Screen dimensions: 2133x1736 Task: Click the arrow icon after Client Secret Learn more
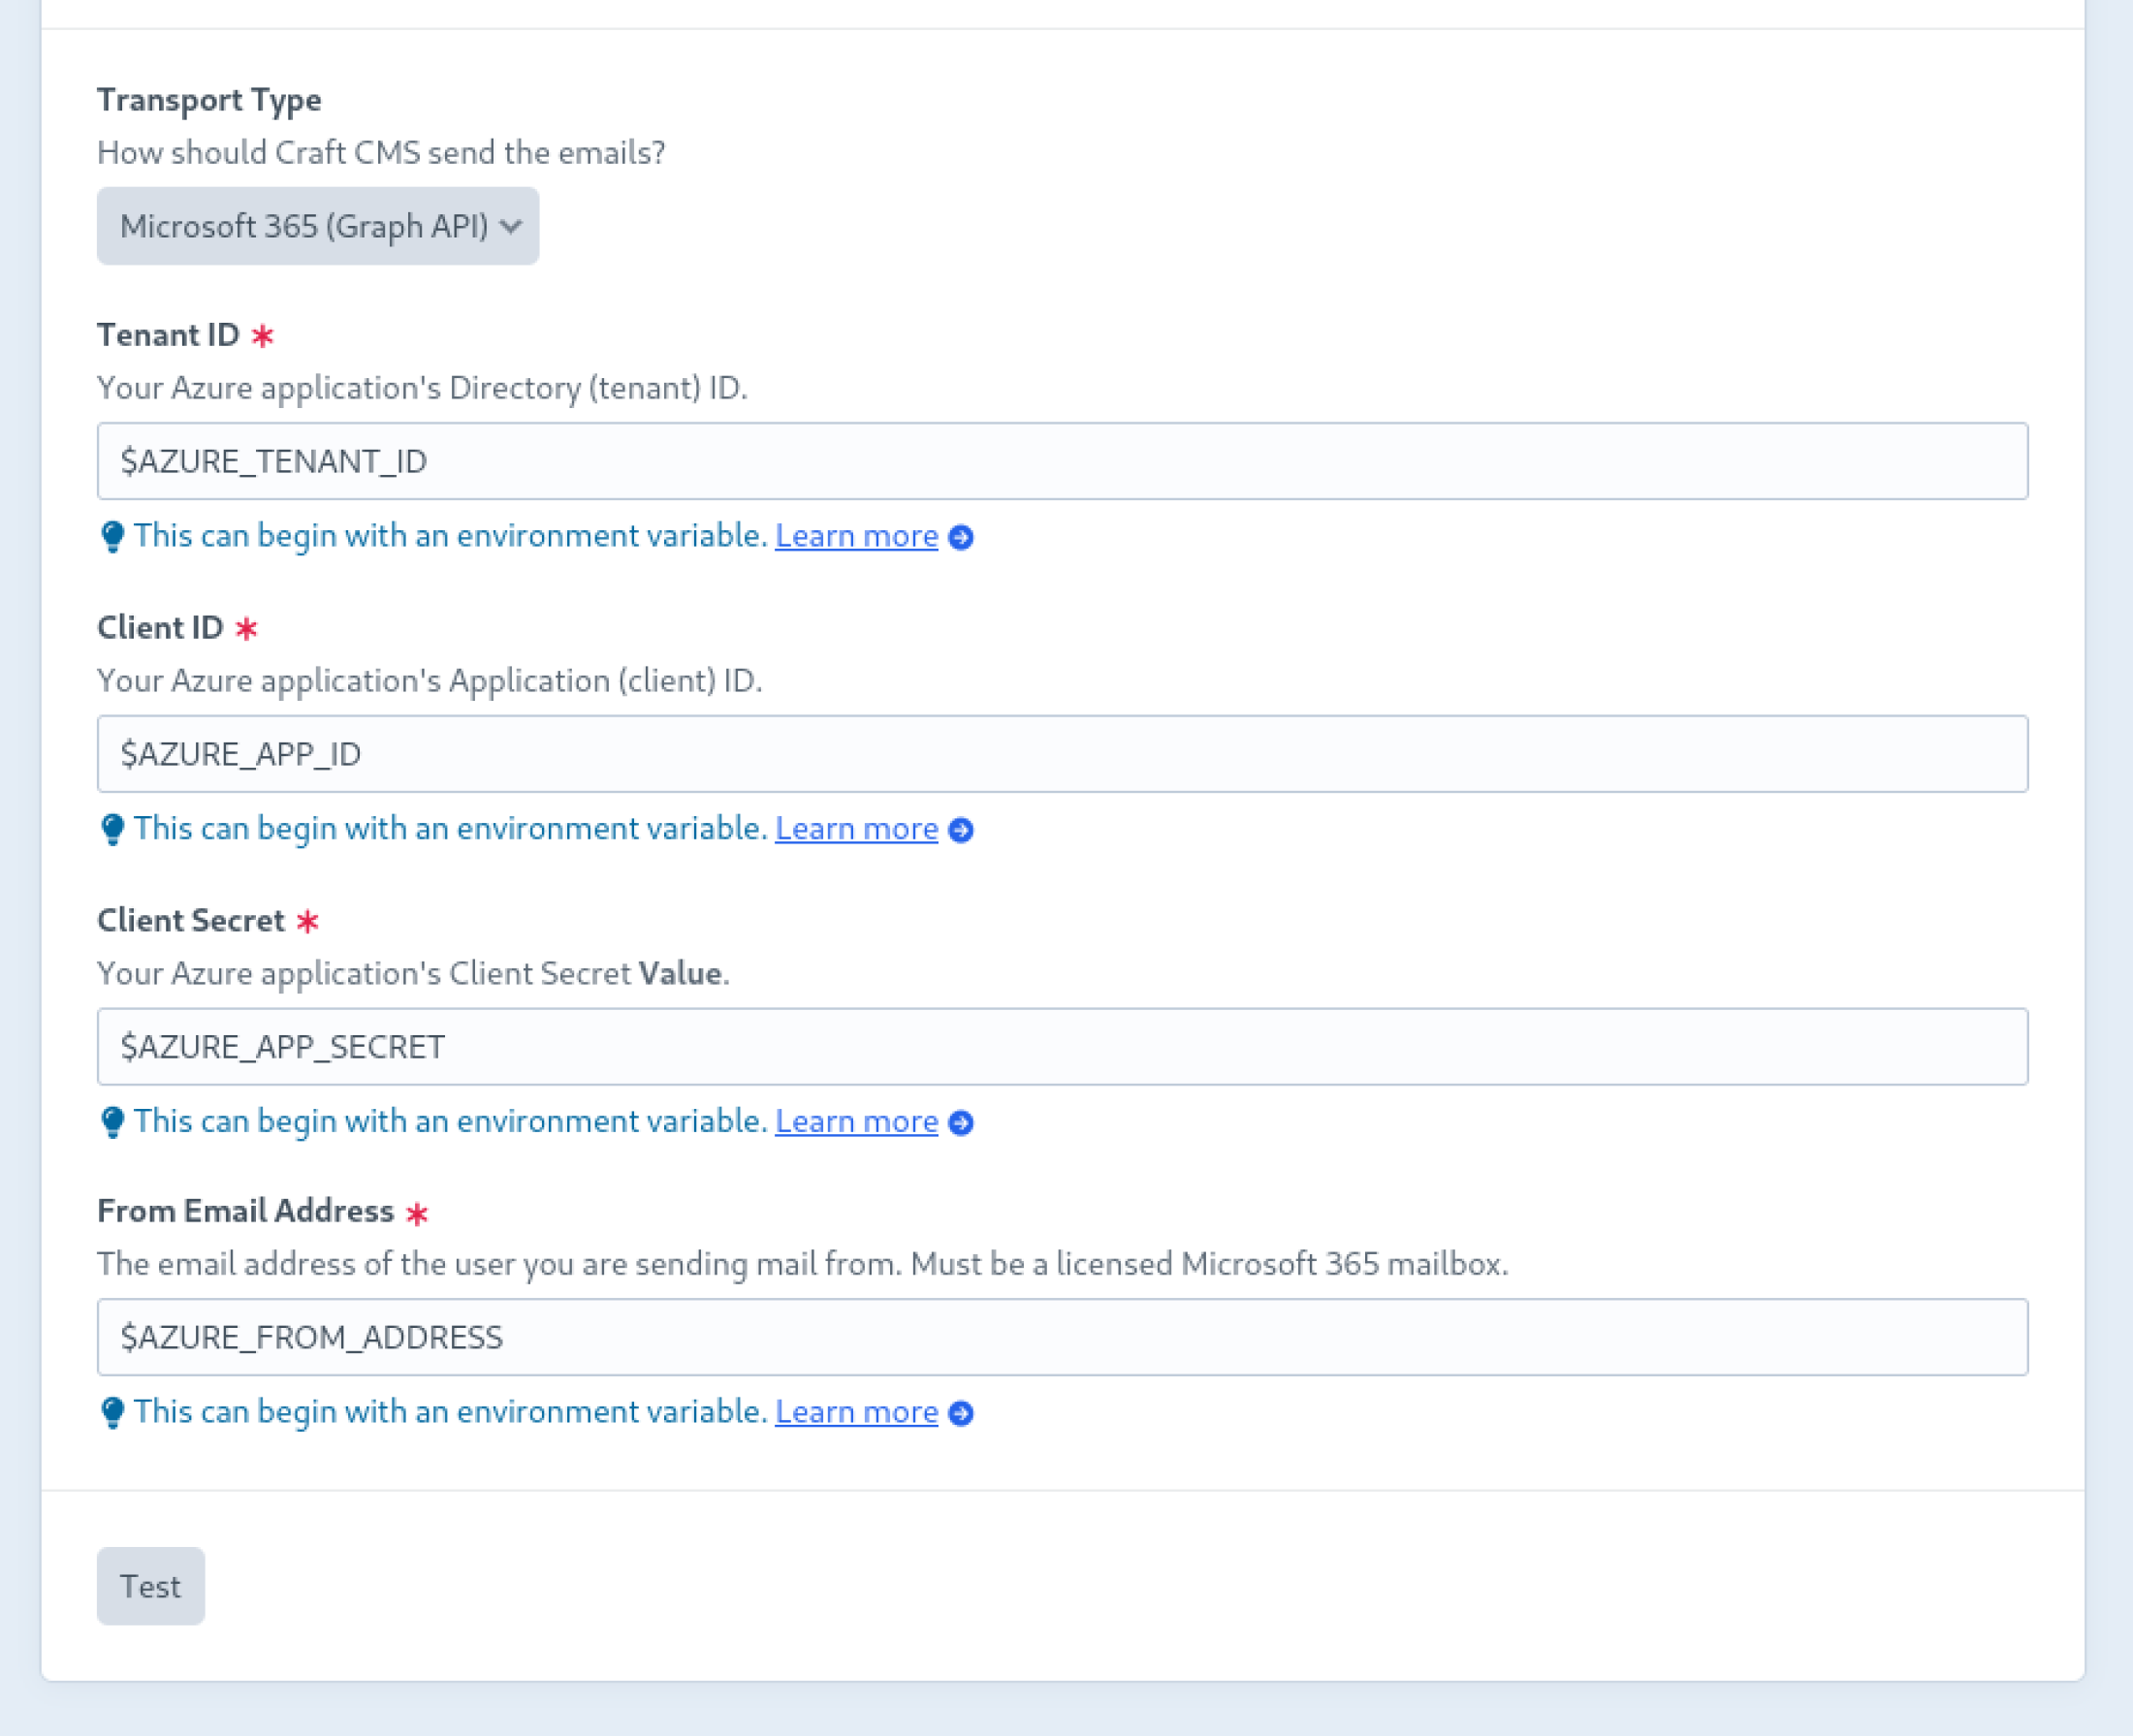click(961, 1124)
